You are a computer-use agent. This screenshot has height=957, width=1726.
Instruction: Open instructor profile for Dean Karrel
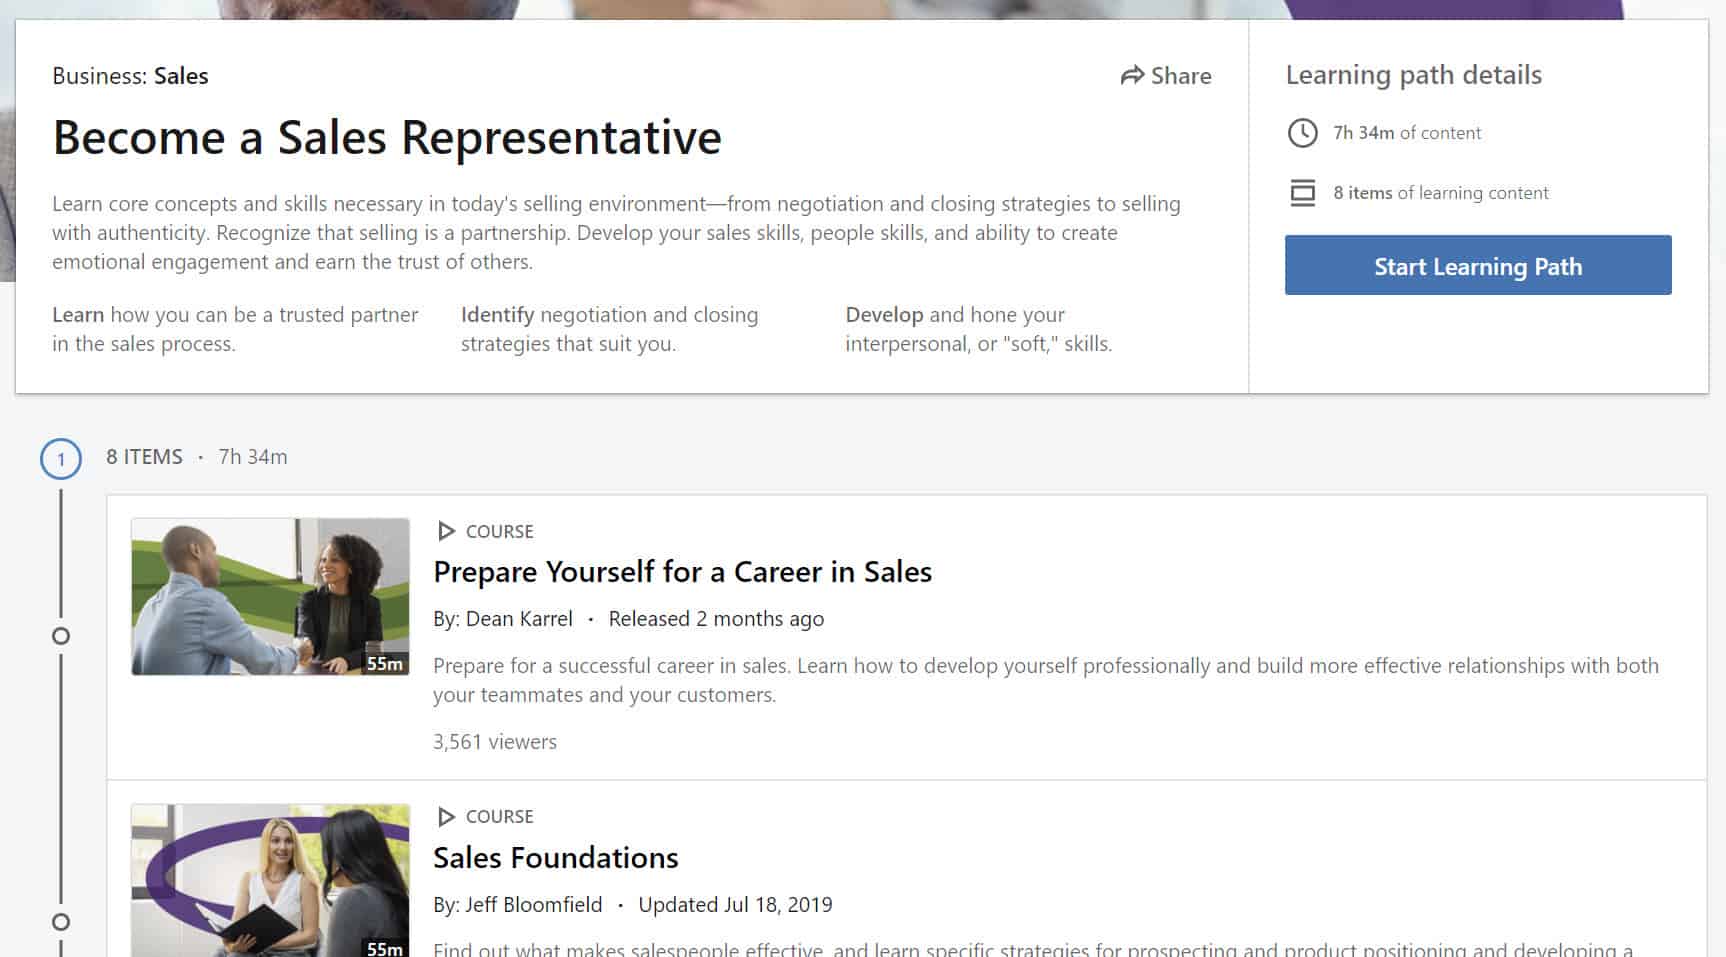click(x=519, y=618)
